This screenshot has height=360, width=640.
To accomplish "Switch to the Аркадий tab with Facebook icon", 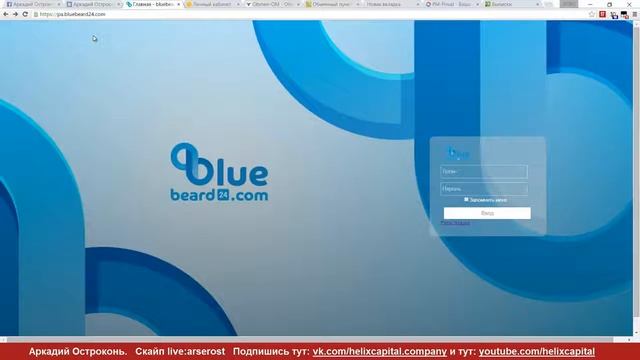I will coord(32,4).
